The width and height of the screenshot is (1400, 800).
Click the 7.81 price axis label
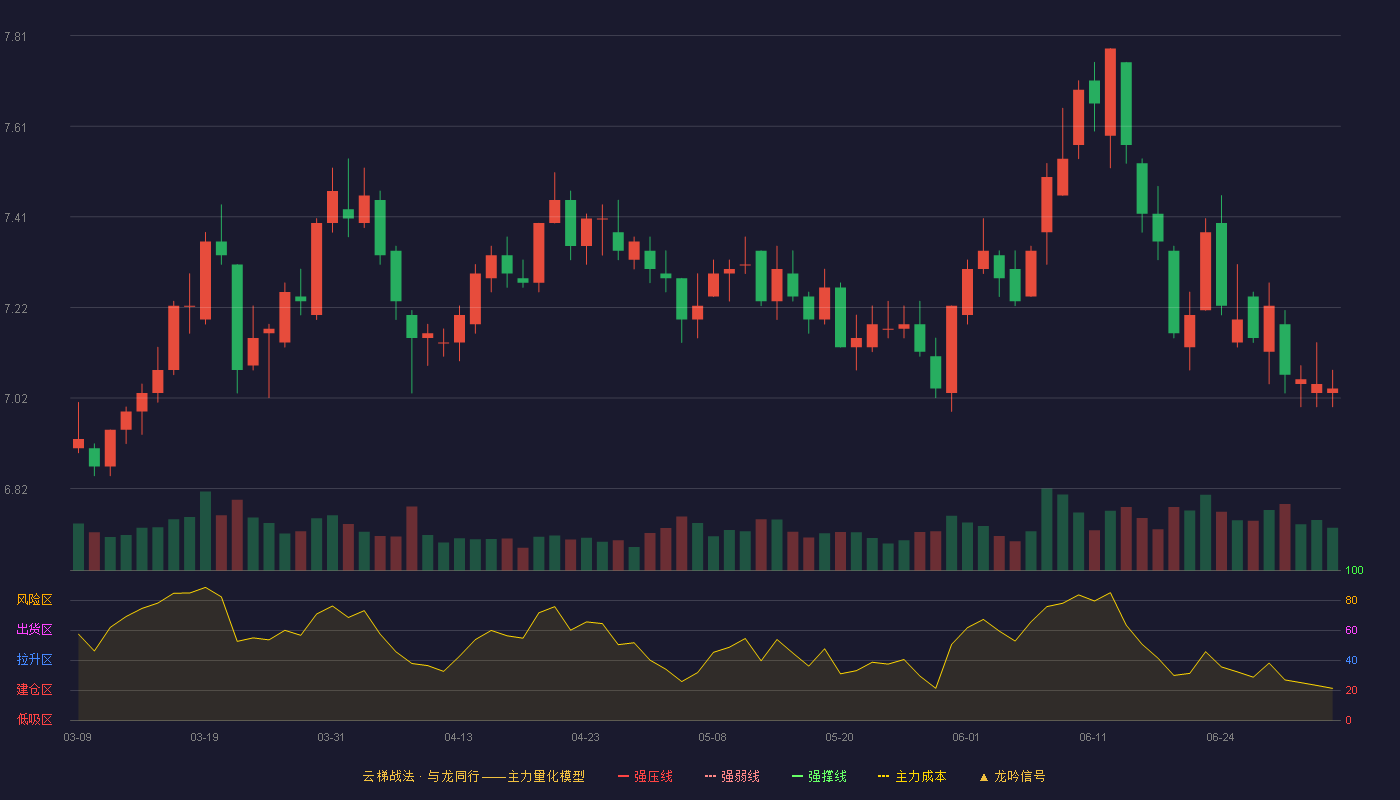coord(15,37)
